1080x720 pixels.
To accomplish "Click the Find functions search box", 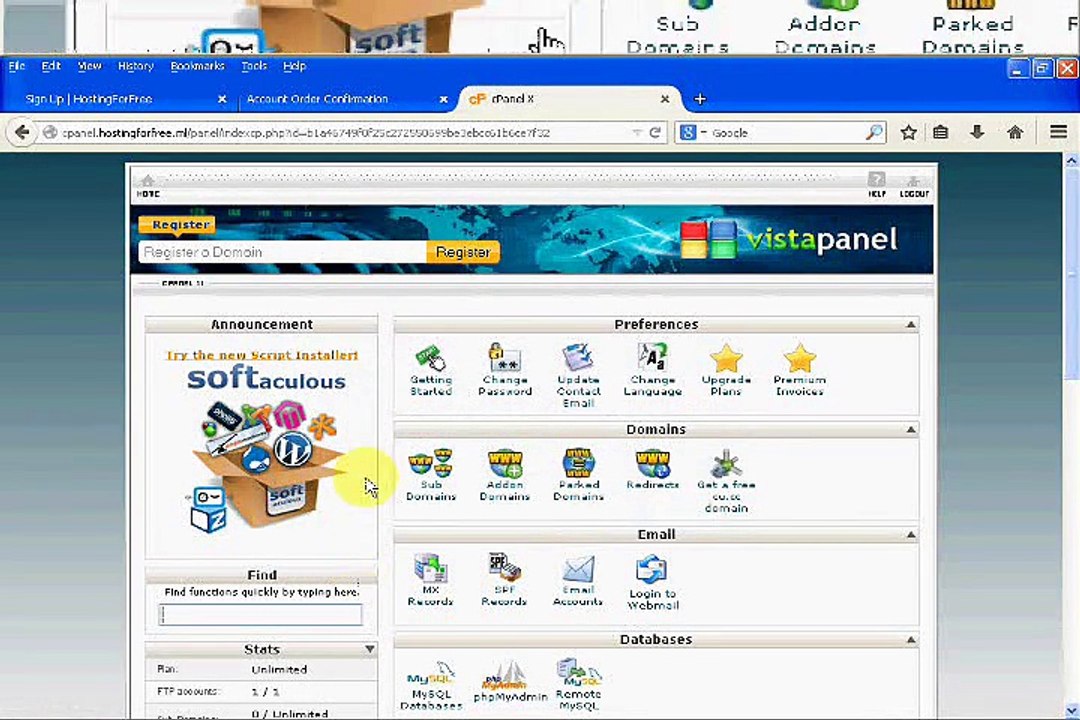I will click(x=260, y=615).
